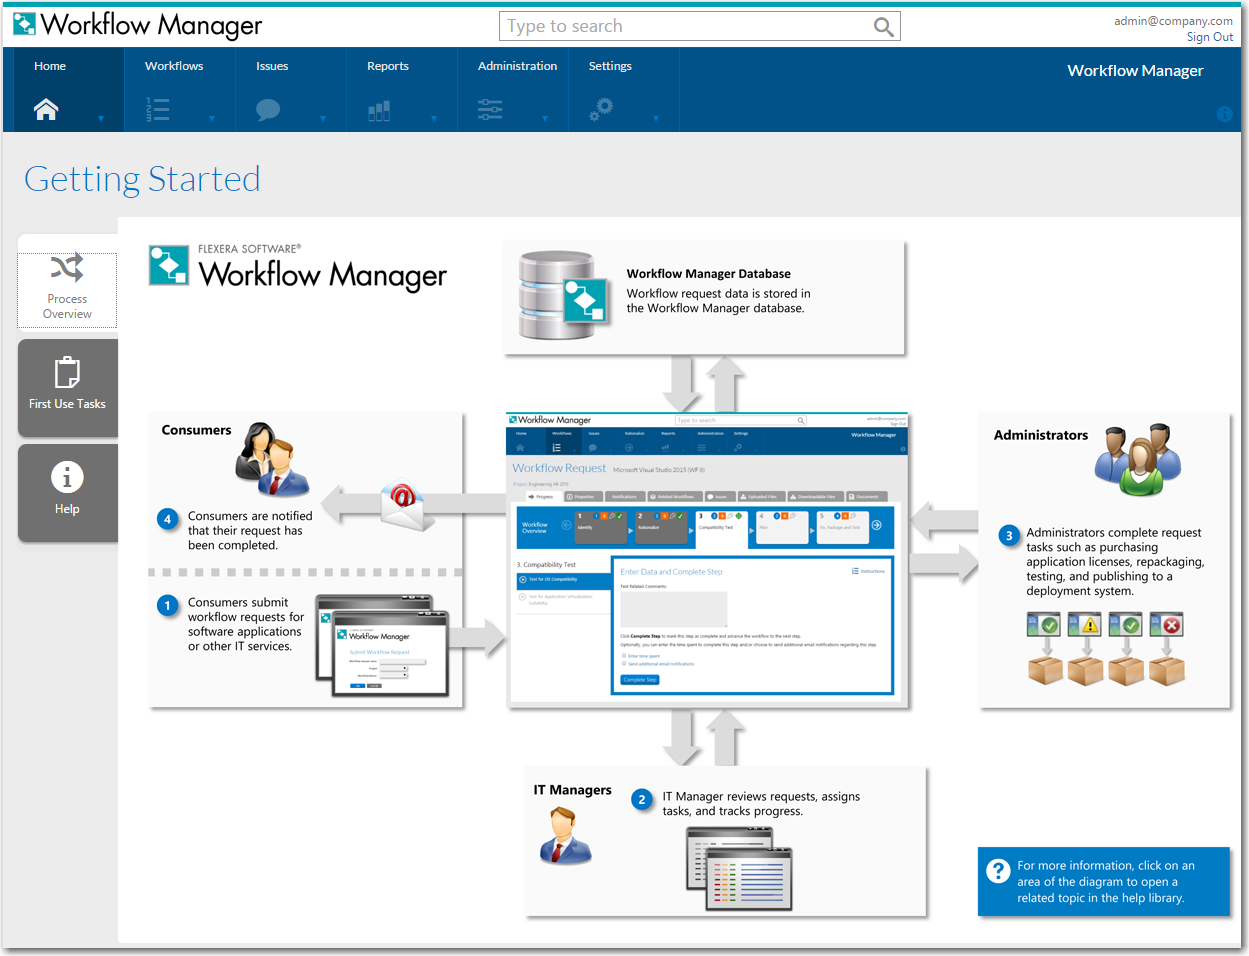Viewport: 1249px width, 956px height.
Task: Click the IT Managers diagram area
Action: tap(725, 840)
